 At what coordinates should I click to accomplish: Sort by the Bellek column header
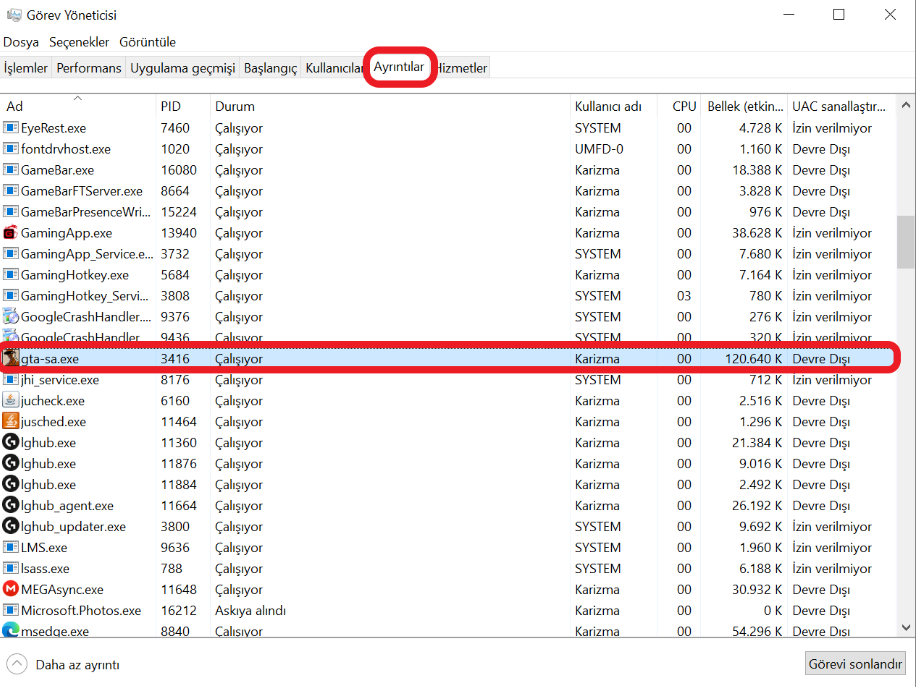click(744, 106)
